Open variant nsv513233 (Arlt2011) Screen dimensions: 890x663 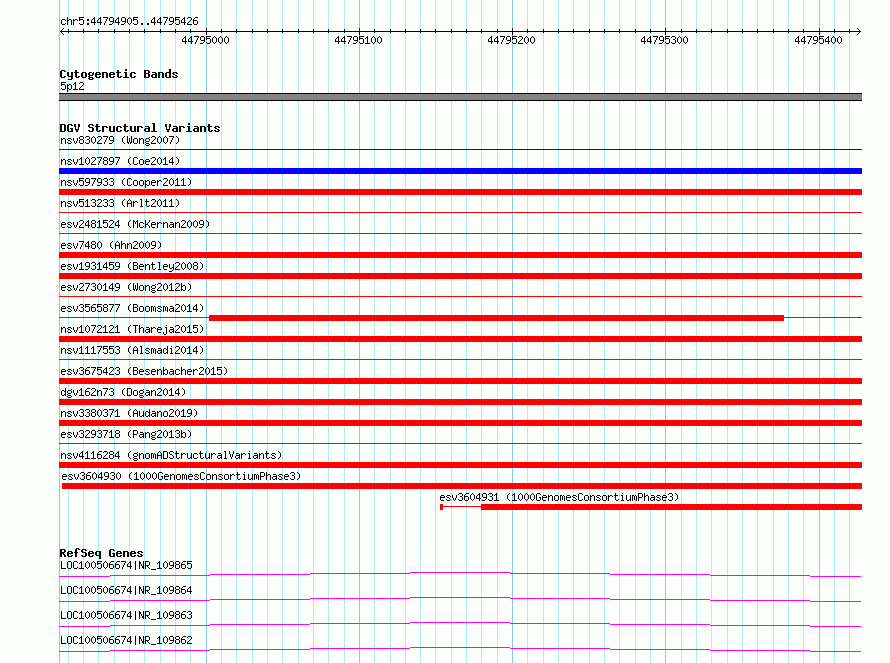(x=120, y=203)
